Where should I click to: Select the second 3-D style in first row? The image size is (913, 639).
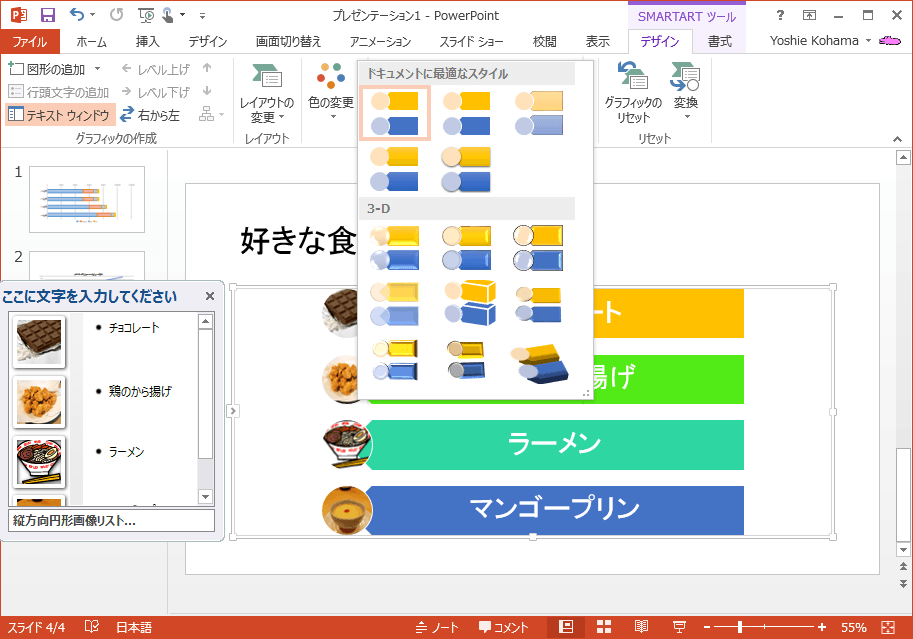(x=466, y=248)
